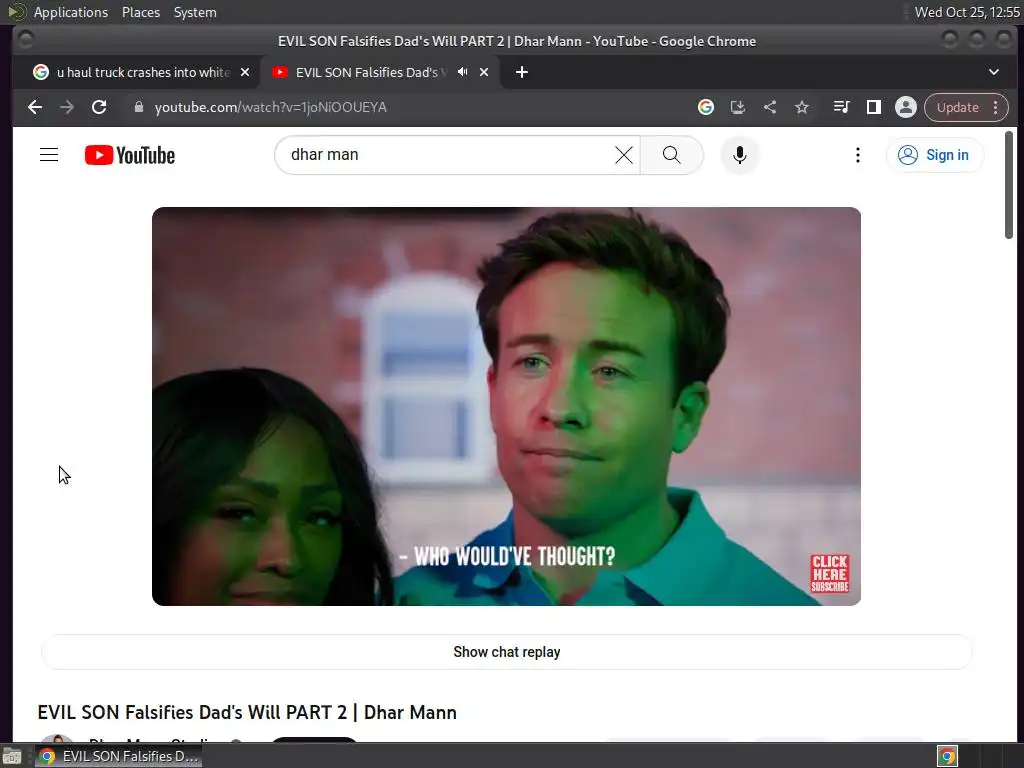
Task: Open the System menu
Action: click(x=195, y=12)
